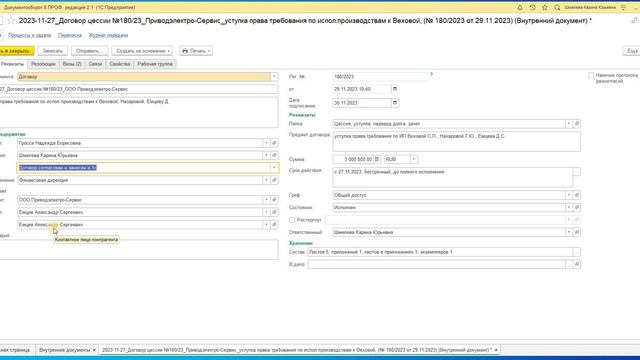Expand Финансовая дирекция dropdown arrow
This screenshot has height=360, width=640.
tap(266, 180)
